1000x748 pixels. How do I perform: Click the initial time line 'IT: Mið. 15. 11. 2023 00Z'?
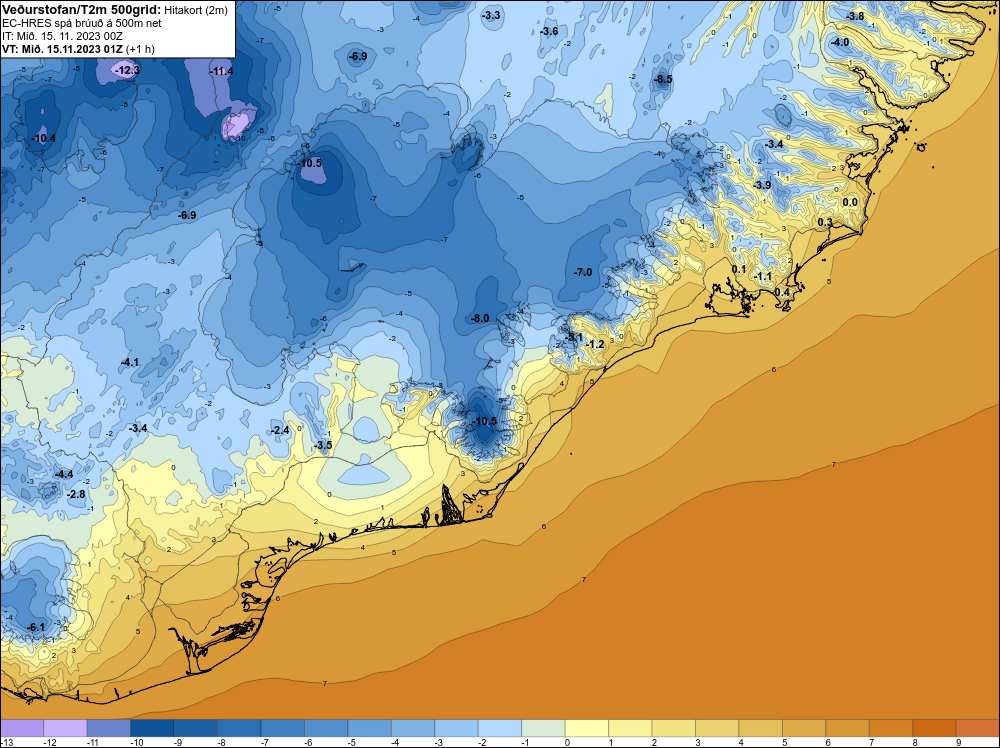click(62, 36)
